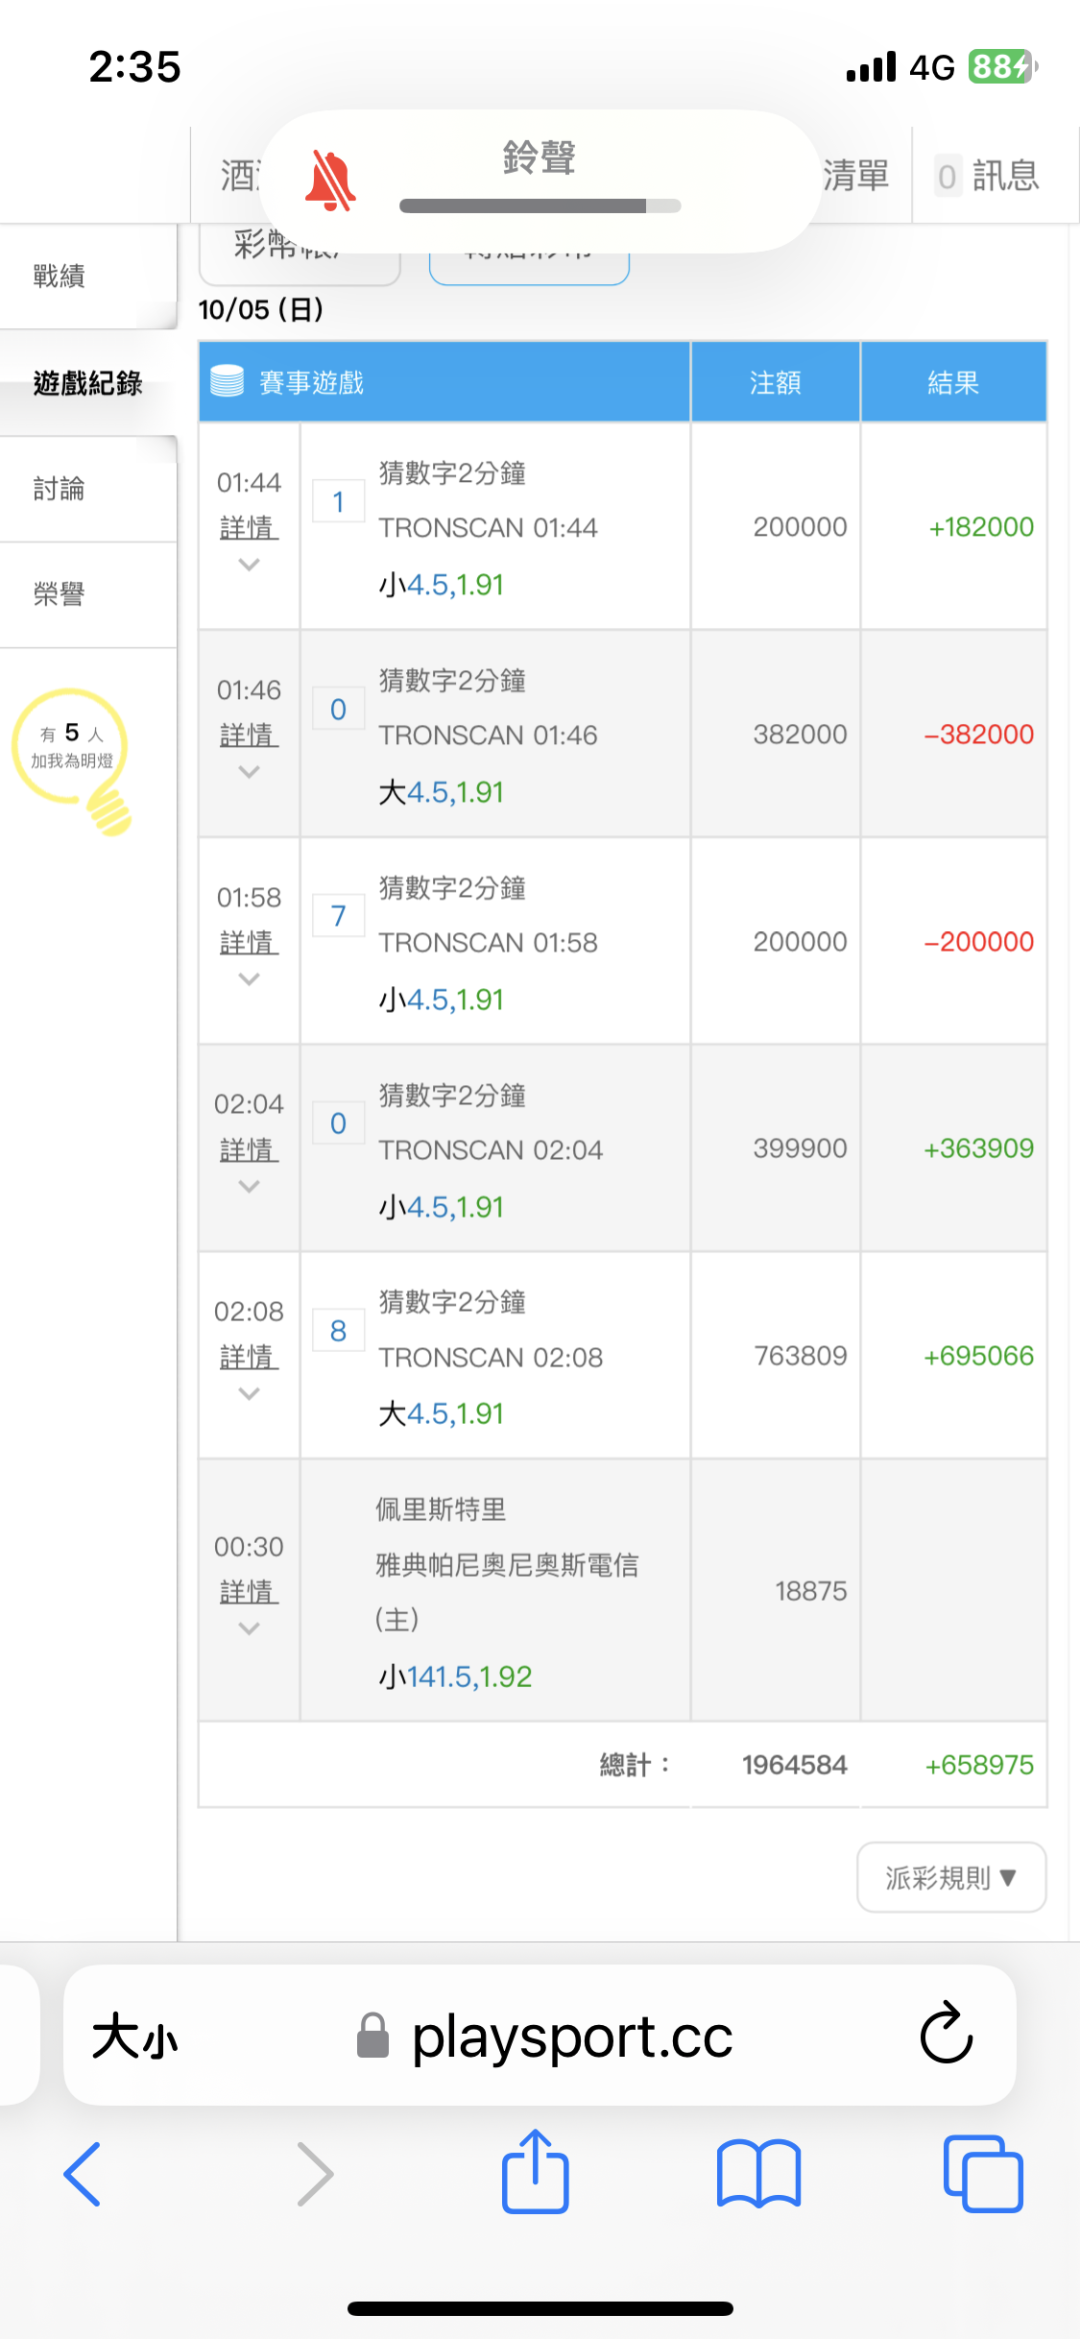Click 詳情 link for 01:46 bet
This screenshot has width=1080, height=2339.
click(x=249, y=735)
